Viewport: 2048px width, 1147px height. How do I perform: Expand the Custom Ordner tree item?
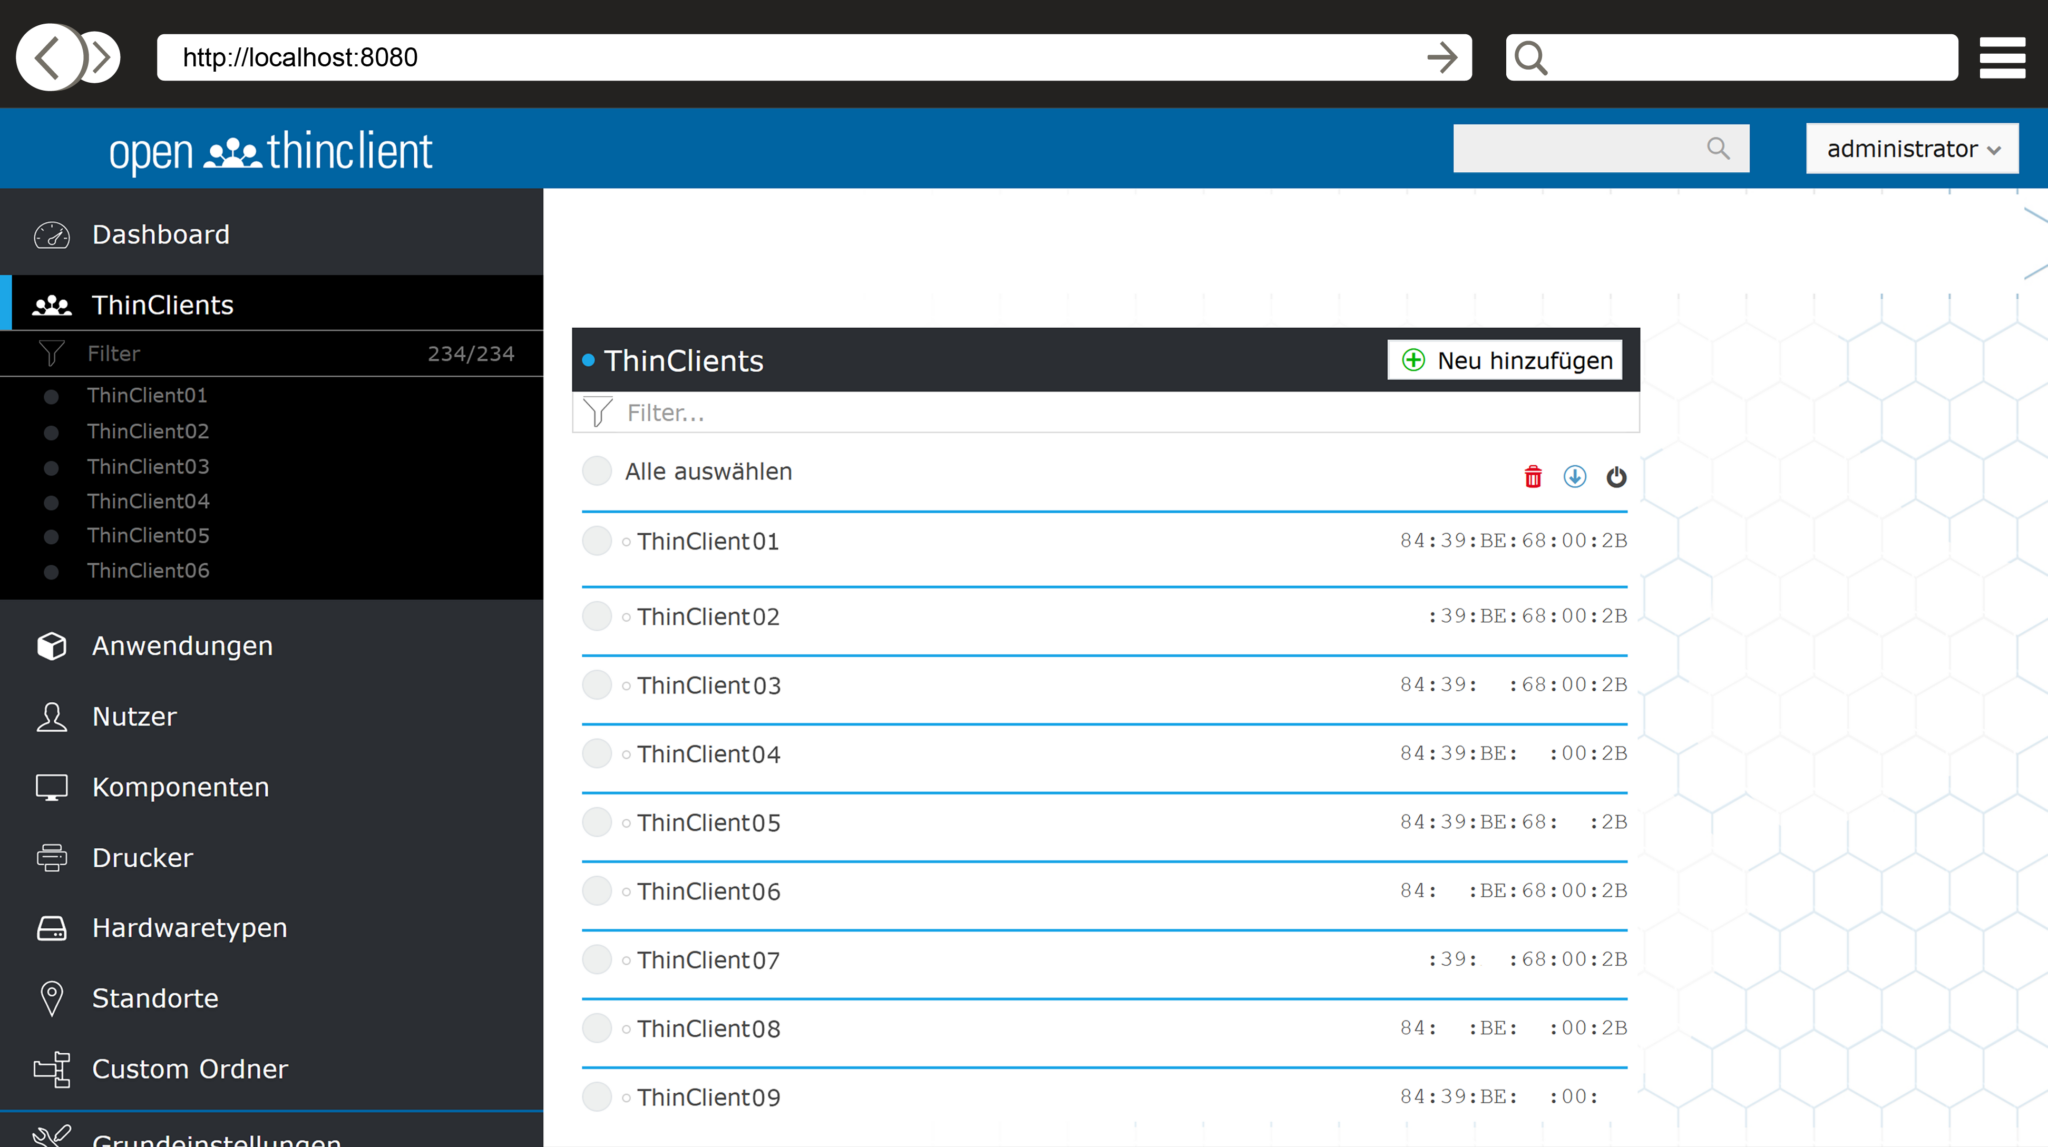[x=189, y=1068]
